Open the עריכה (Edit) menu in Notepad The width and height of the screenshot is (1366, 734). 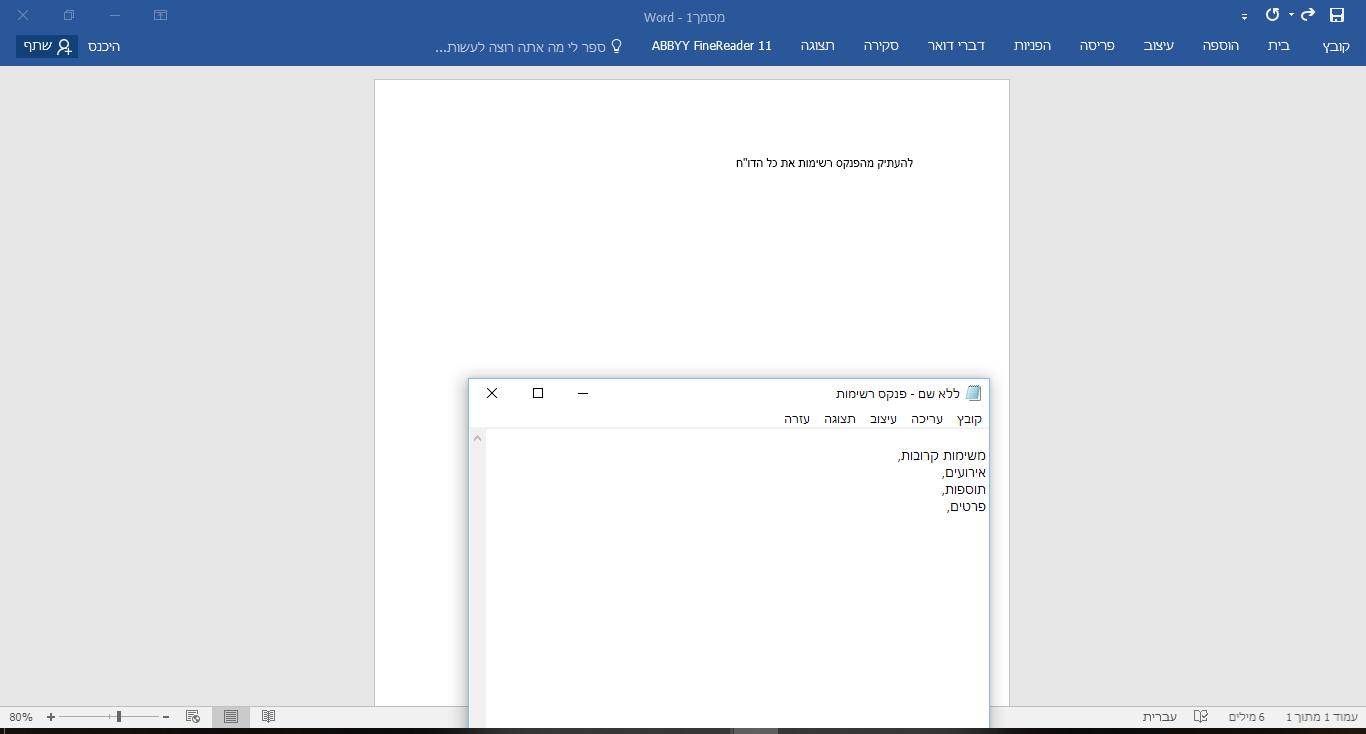point(927,419)
